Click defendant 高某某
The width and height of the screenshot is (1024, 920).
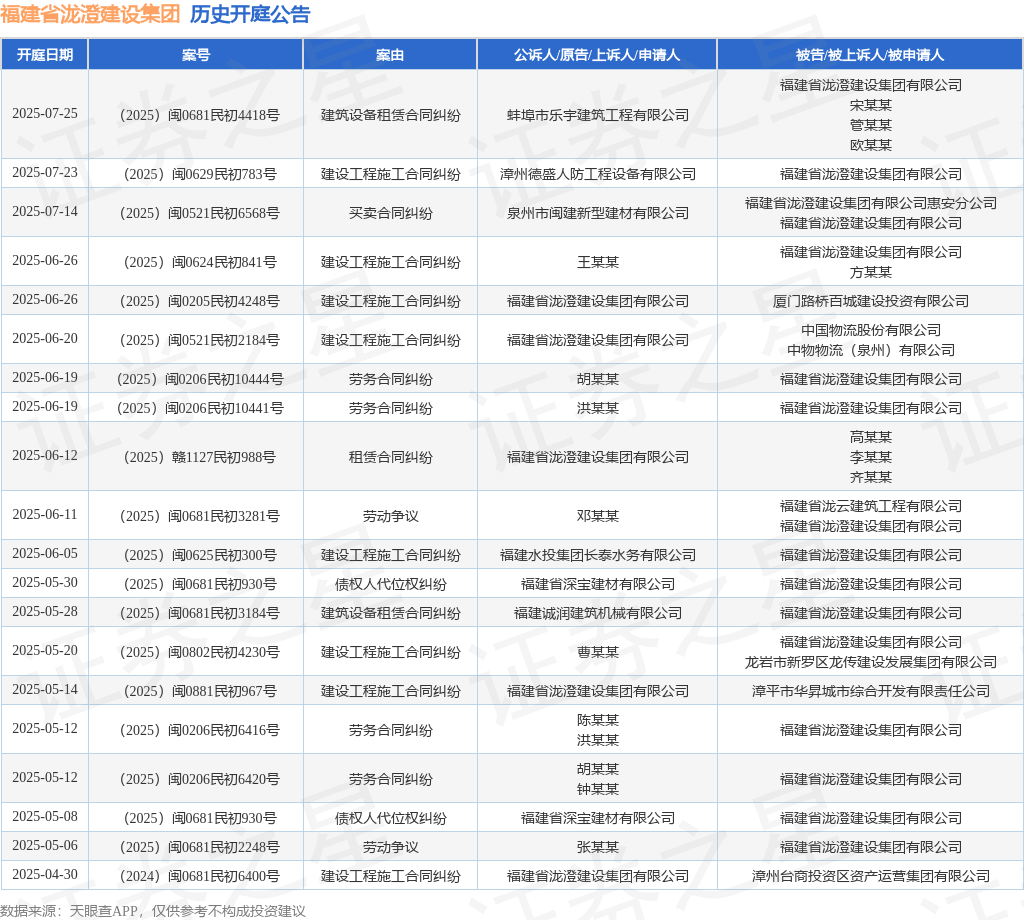[x=871, y=437]
